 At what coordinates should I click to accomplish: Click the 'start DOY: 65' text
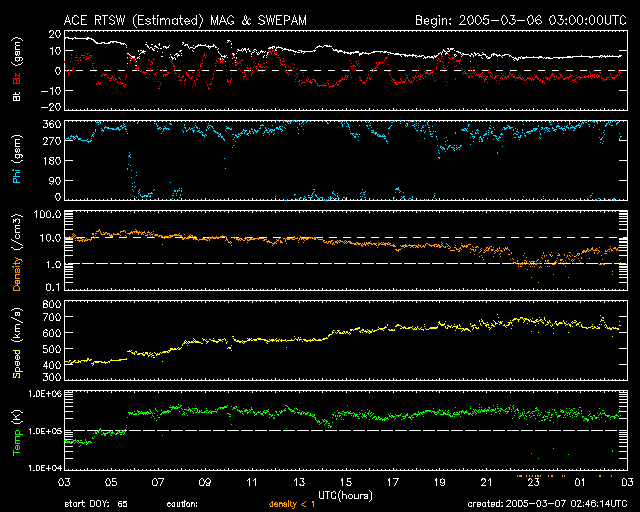click(96, 504)
